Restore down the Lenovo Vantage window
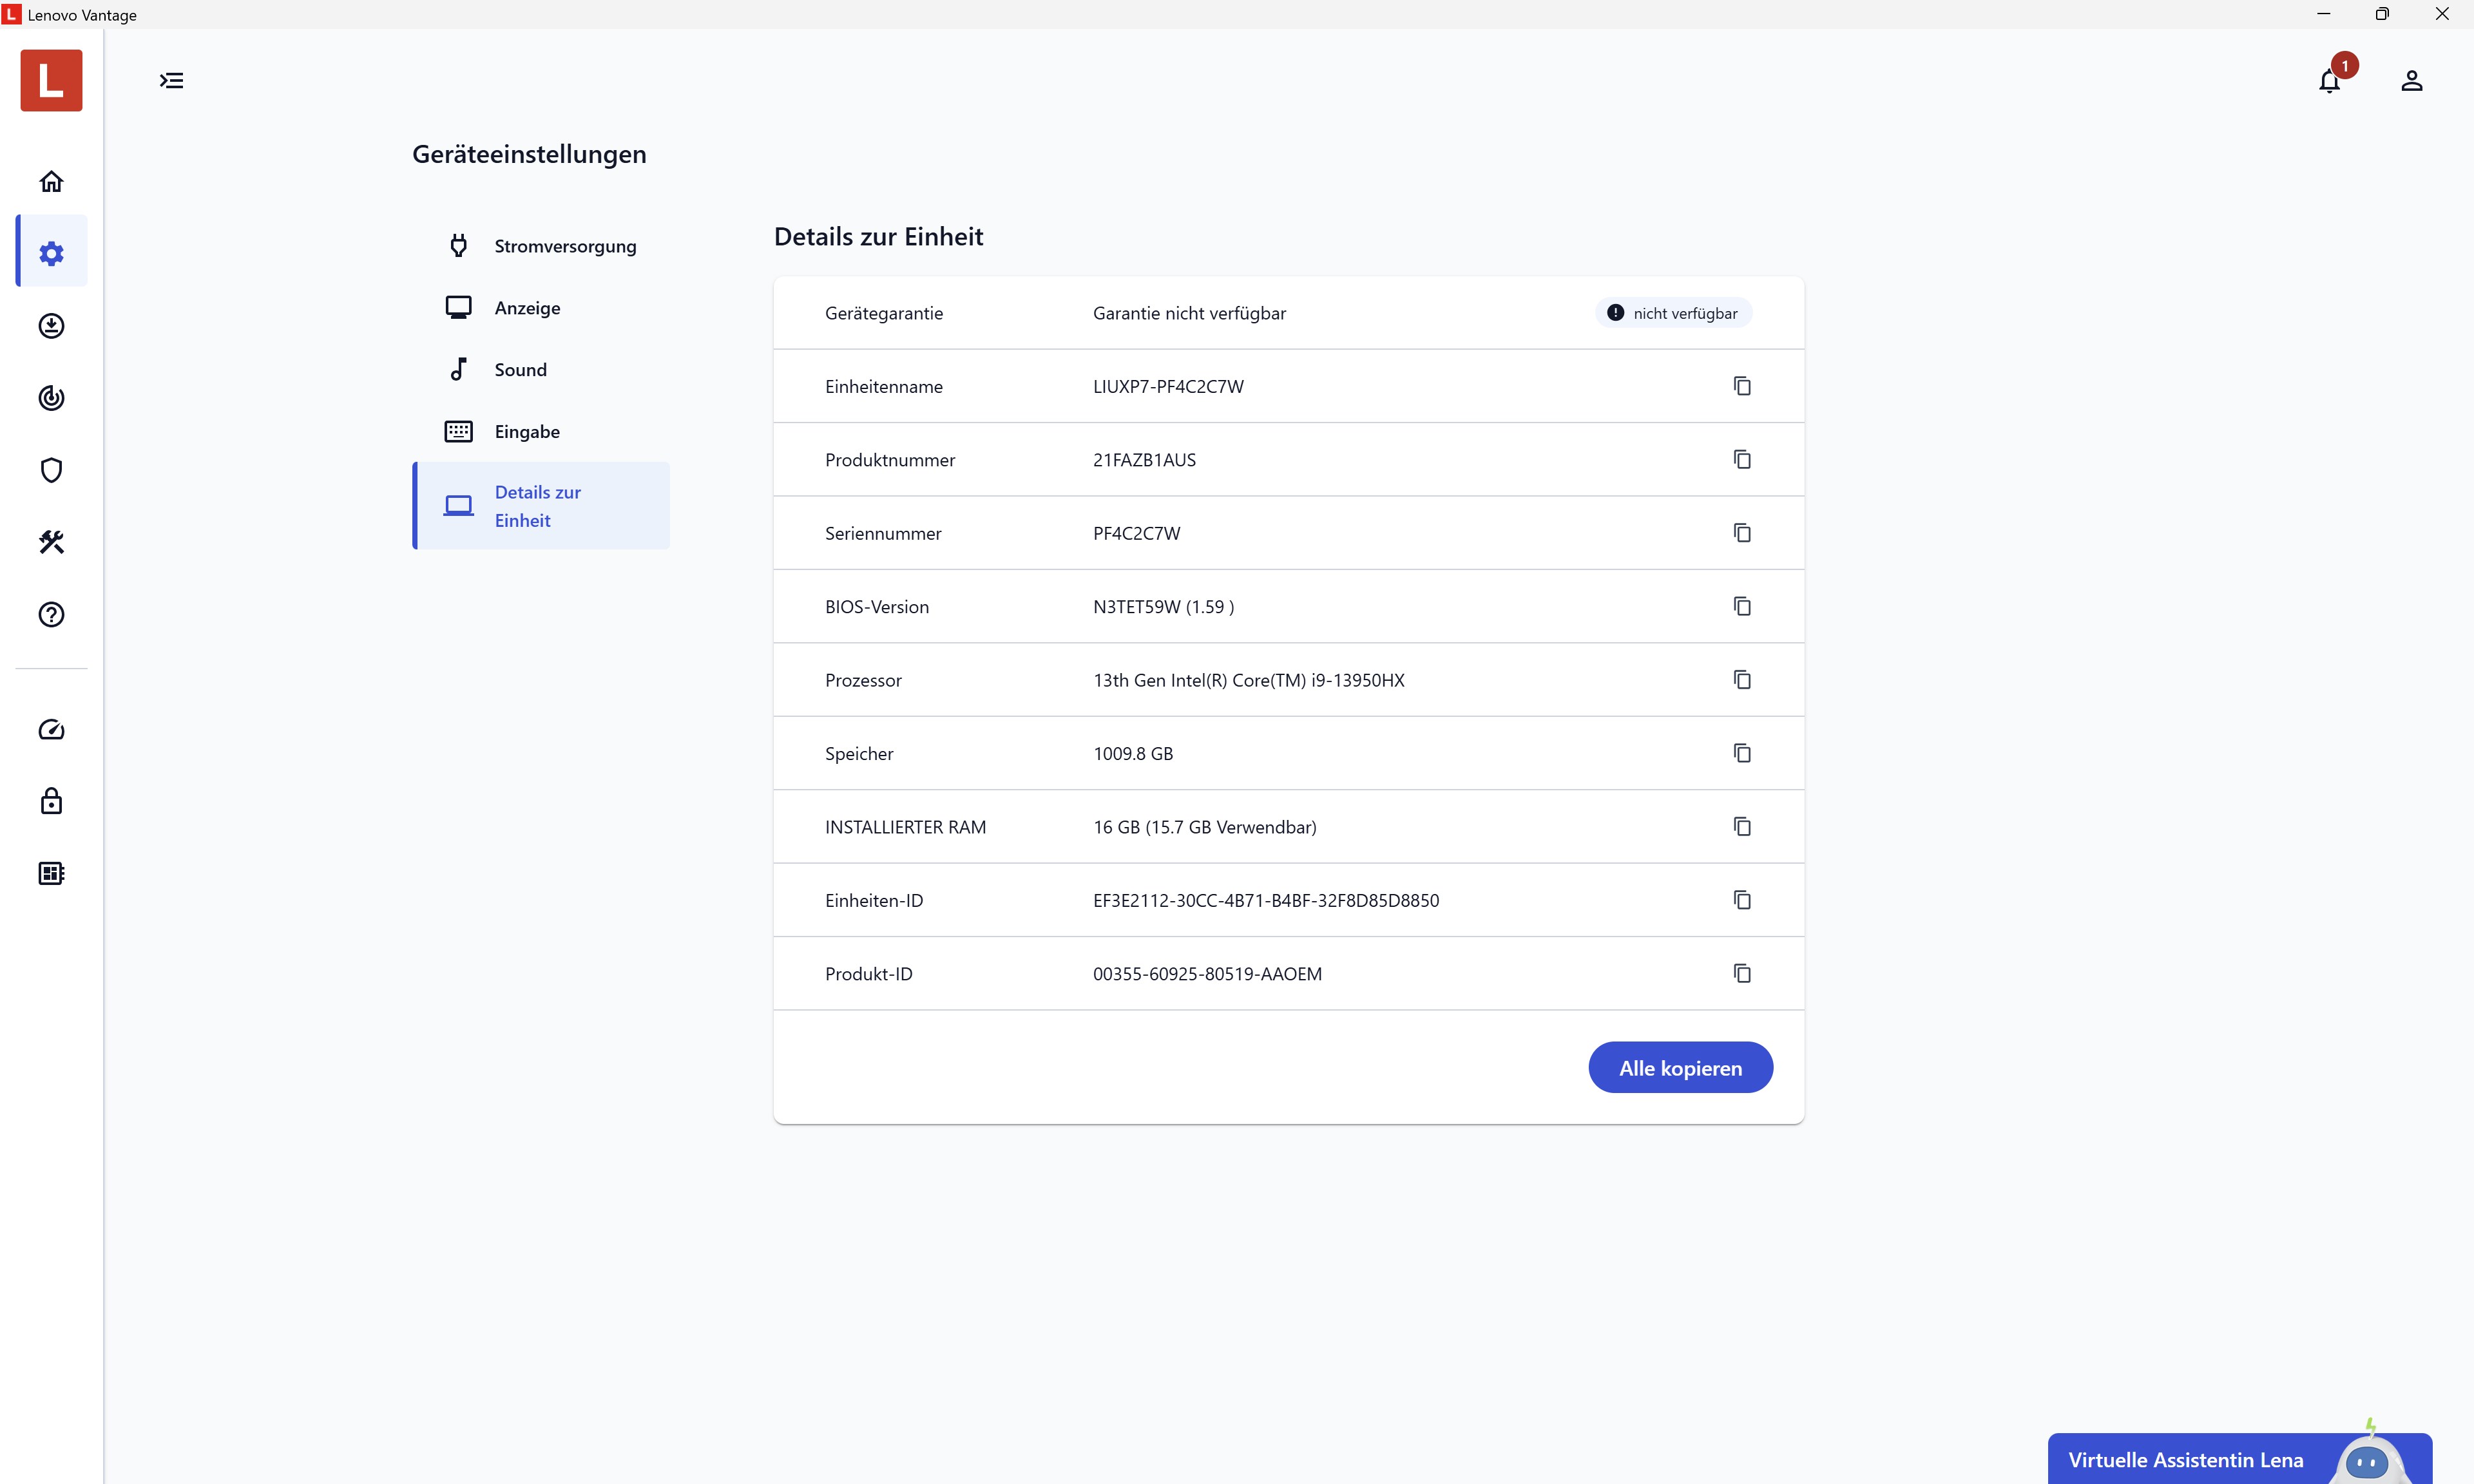 click(x=2382, y=14)
